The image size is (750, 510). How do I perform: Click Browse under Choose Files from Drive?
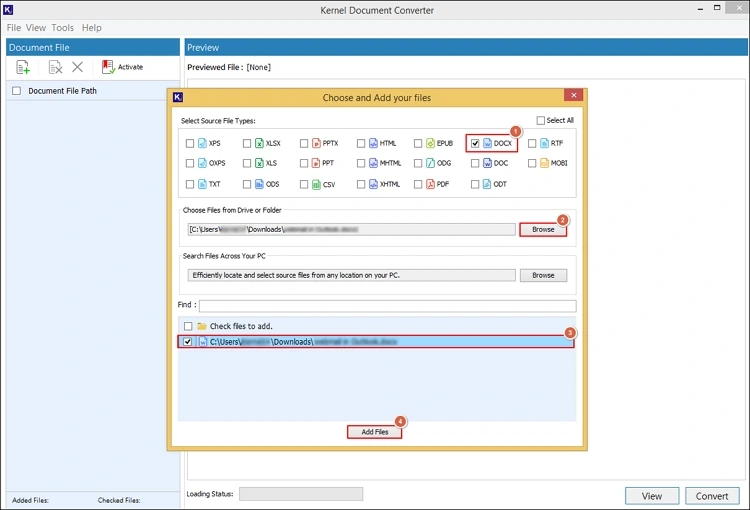543,229
